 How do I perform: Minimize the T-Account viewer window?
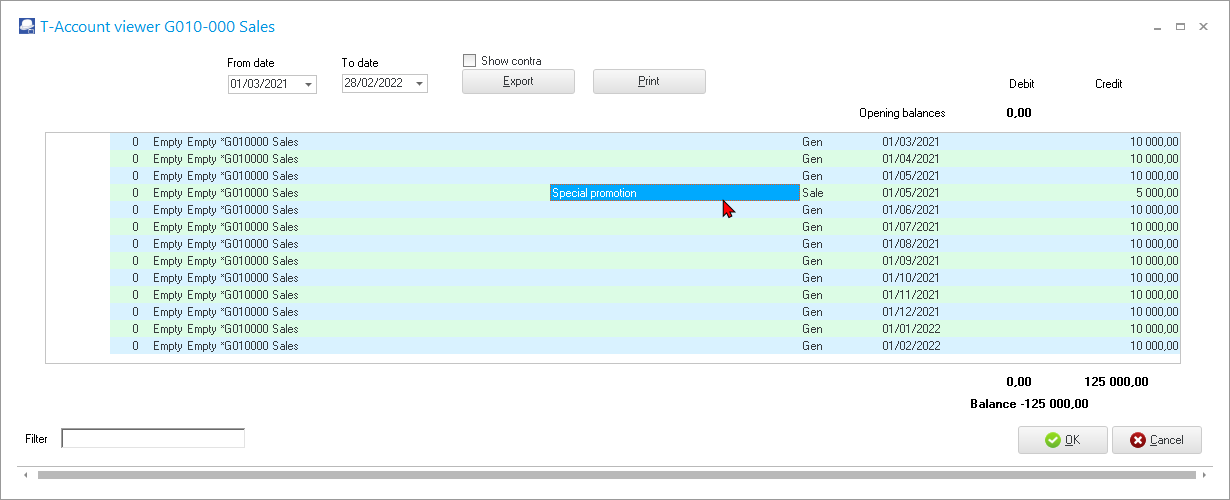click(x=1157, y=28)
